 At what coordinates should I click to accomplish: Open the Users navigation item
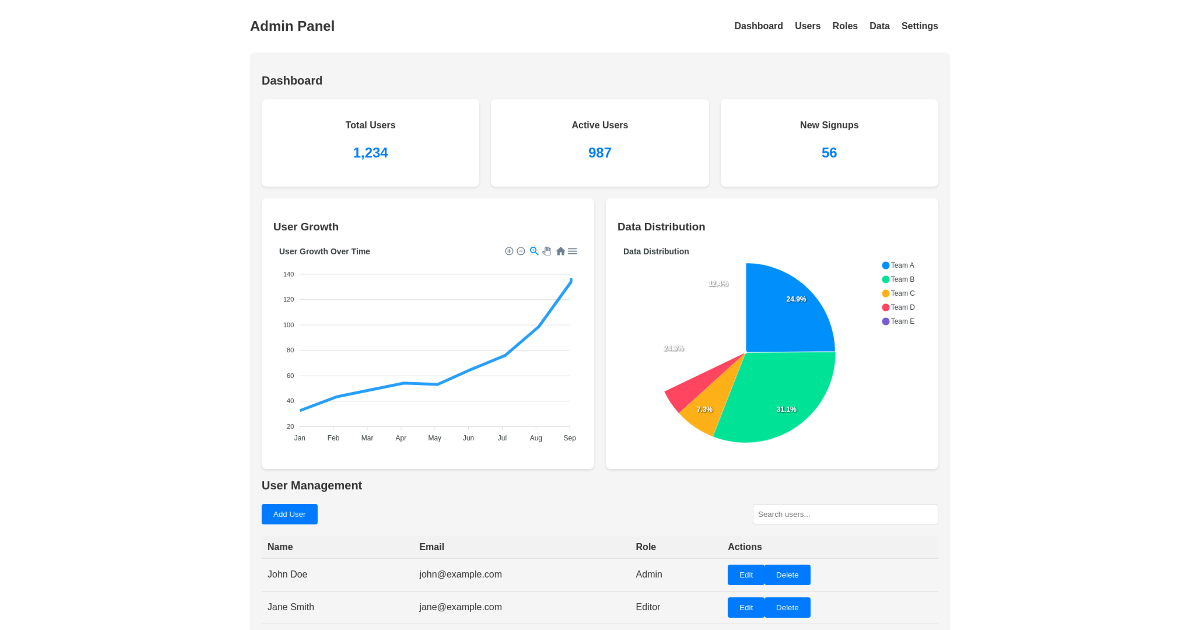(807, 26)
